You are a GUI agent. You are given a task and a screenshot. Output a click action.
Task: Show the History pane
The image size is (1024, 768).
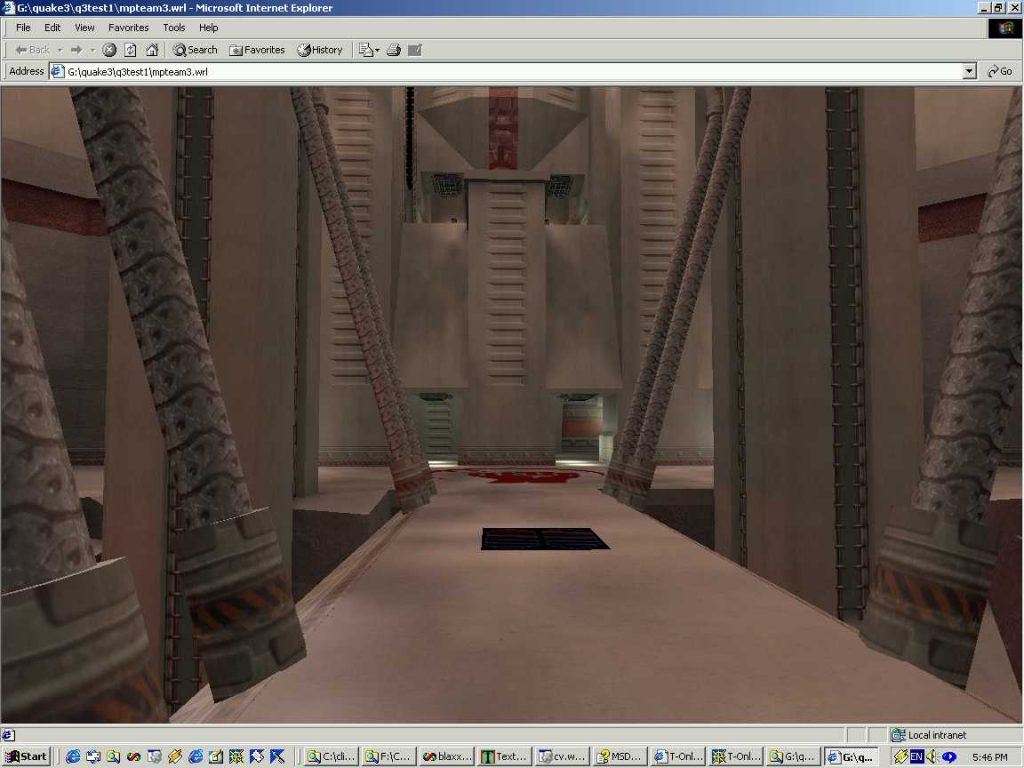[x=320, y=50]
